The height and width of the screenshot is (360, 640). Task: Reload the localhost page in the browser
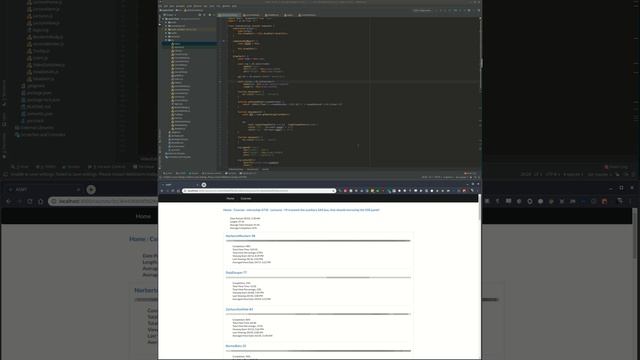point(173,191)
